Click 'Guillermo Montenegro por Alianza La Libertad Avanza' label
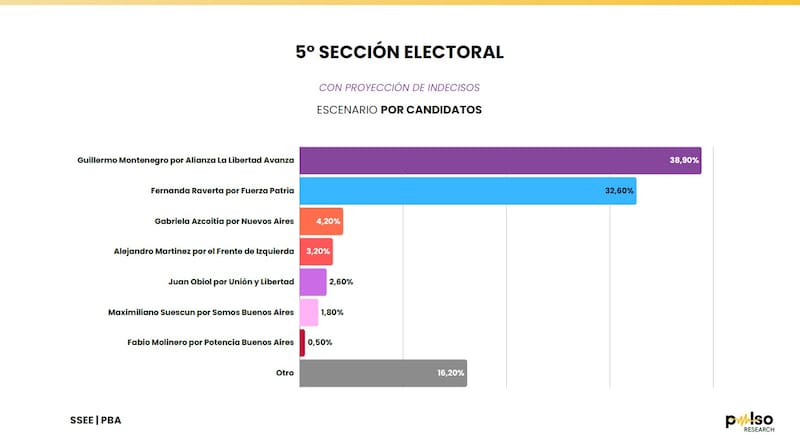The image size is (800, 448). pyautogui.click(x=185, y=160)
